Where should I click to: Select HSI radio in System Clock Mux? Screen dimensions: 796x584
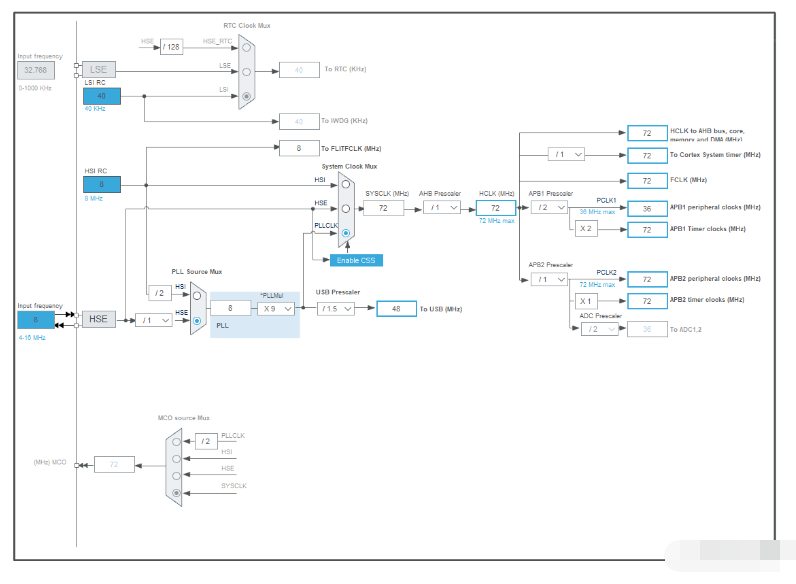pos(346,184)
